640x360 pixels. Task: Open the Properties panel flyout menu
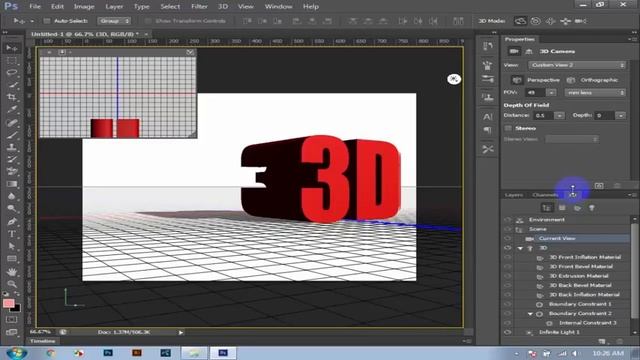632,39
